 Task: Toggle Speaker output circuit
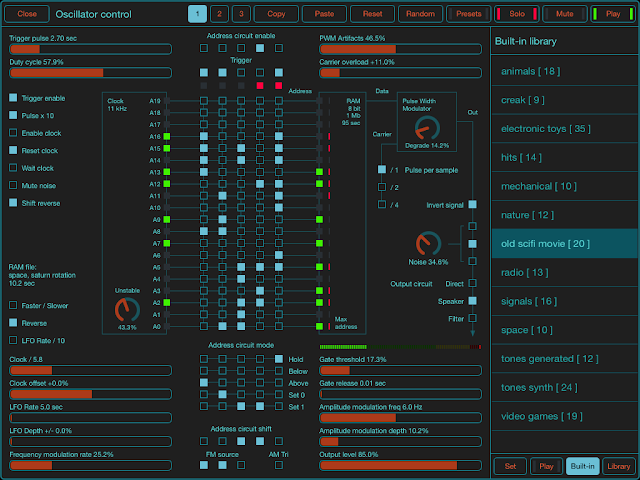(472, 301)
